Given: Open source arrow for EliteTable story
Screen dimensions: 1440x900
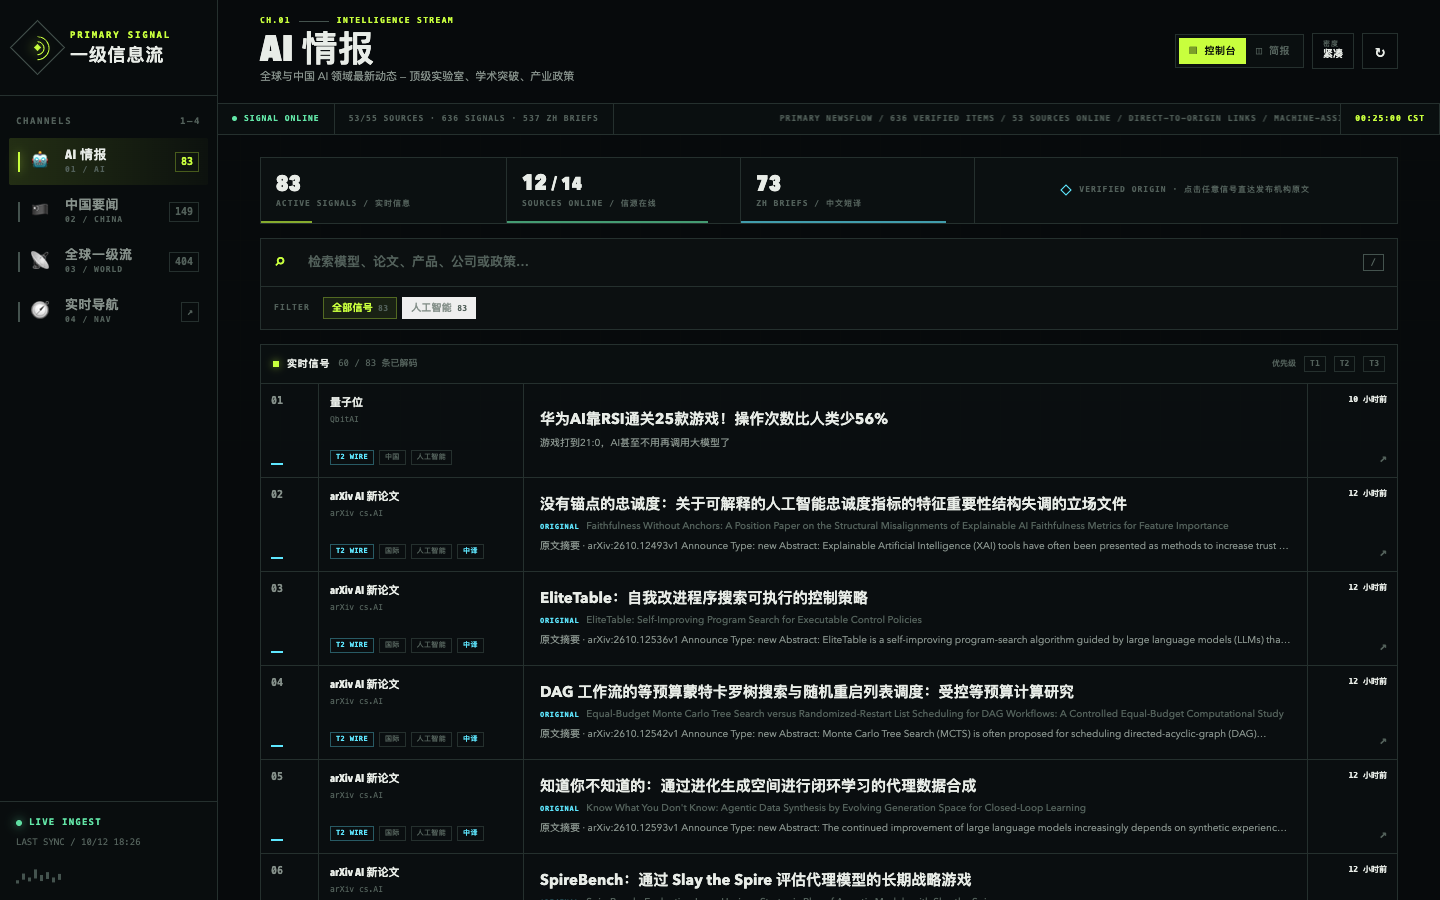Looking at the screenshot, I should click(1383, 647).
